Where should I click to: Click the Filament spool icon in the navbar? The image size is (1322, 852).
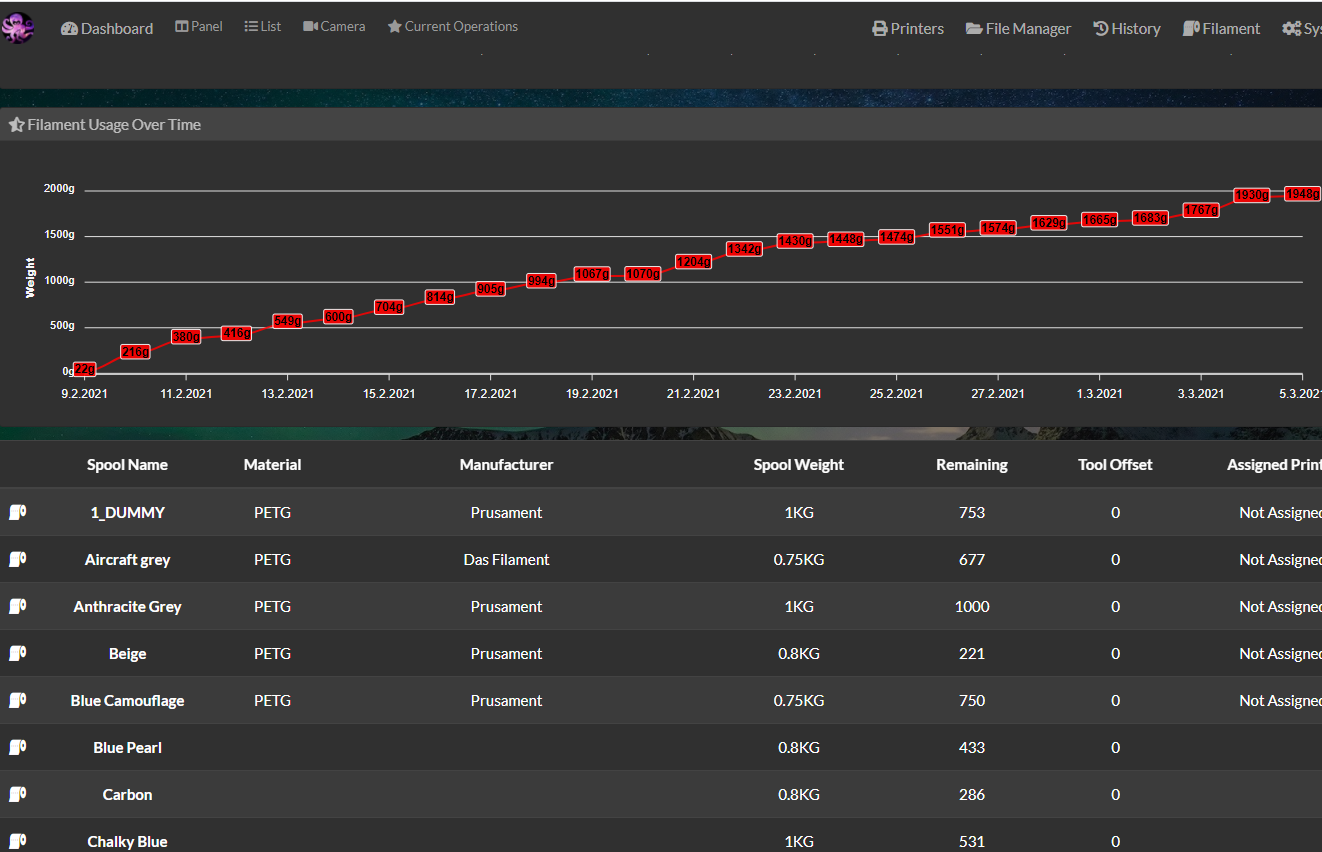pos(1189,28)
